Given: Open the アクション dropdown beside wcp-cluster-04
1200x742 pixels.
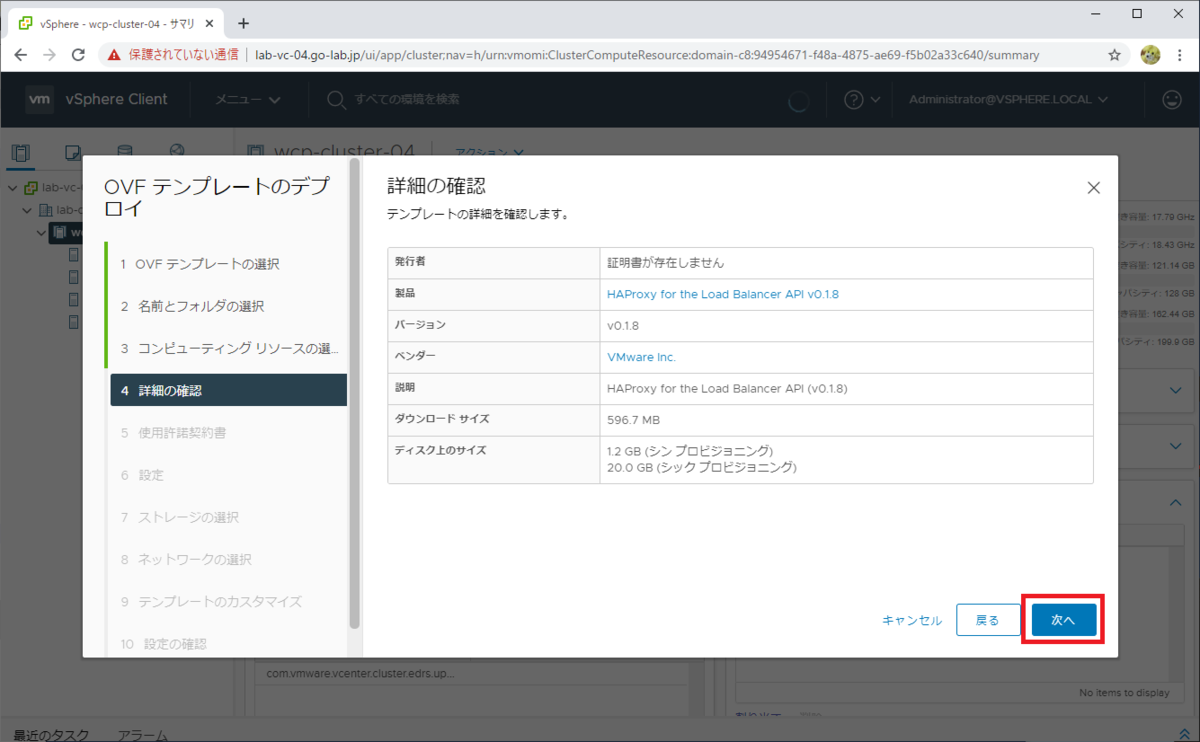Looking at the screenshot, I should point(490,152).
